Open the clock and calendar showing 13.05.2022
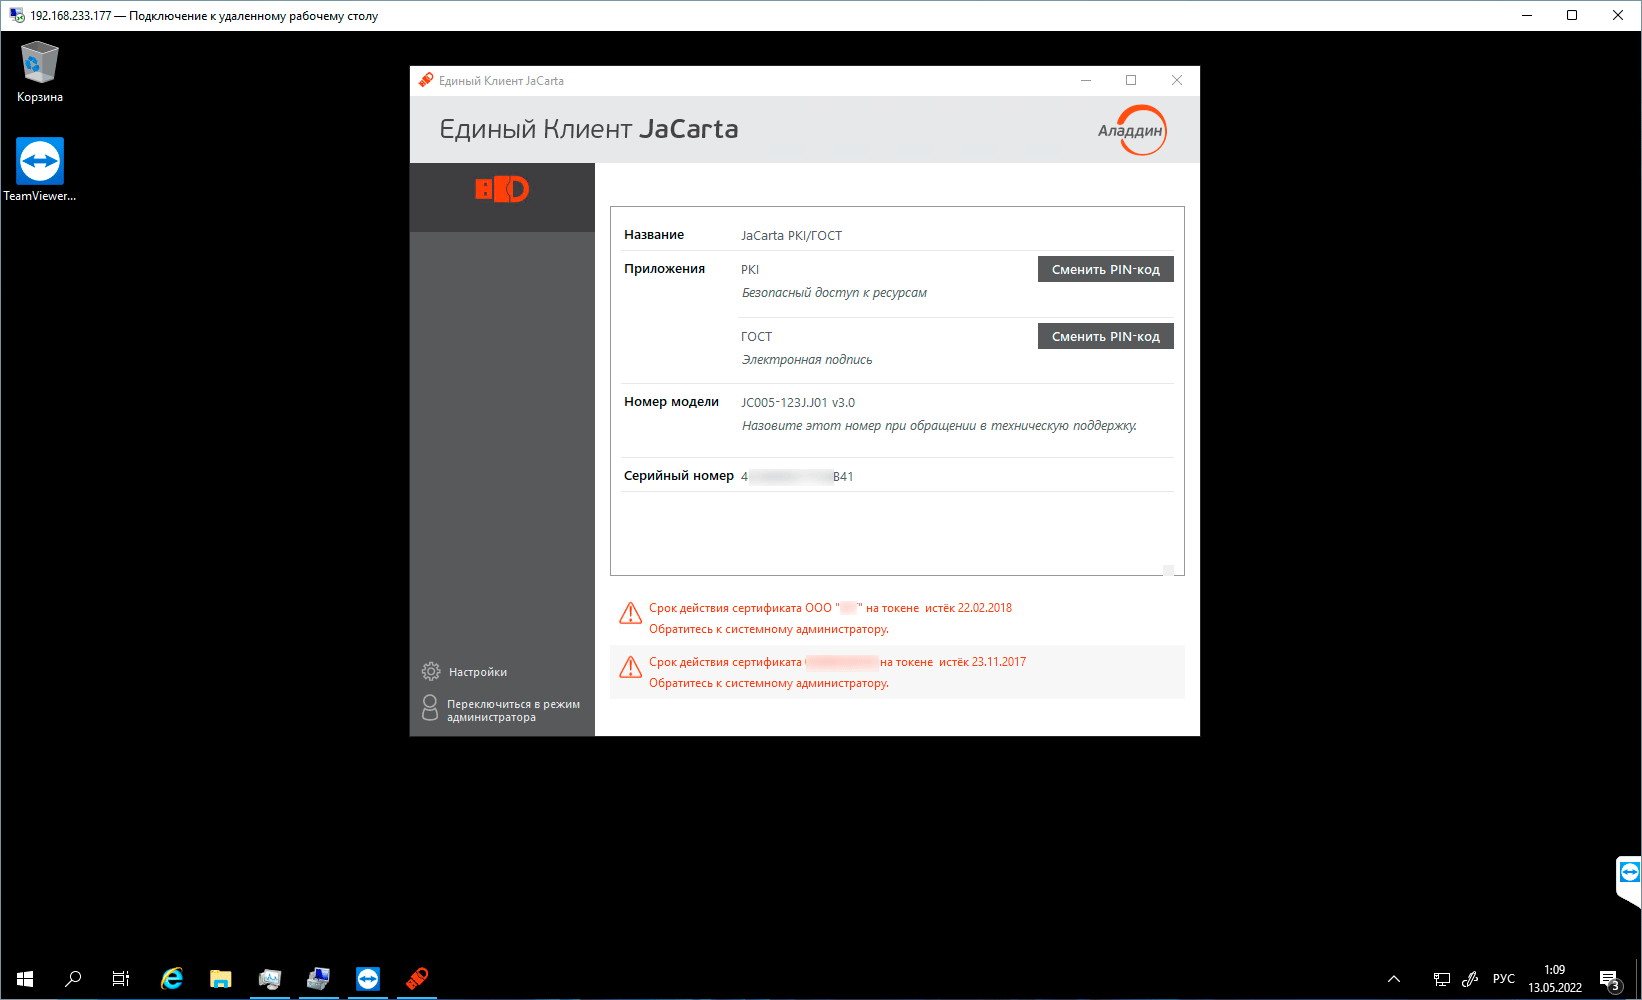 (x=1555, y=979)
